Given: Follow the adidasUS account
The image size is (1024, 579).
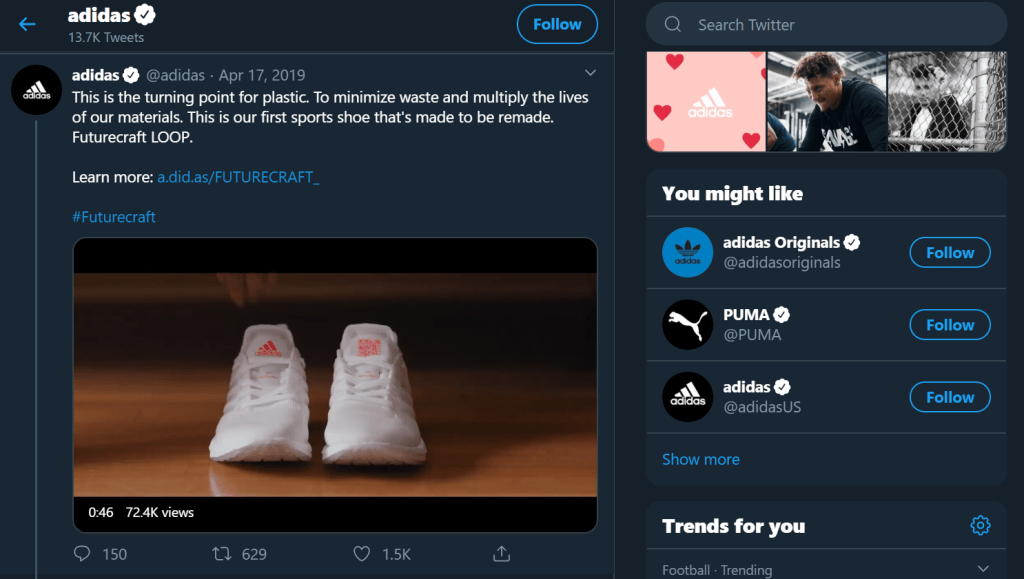Looking at the screenshot, I should (x=949, y=397).
